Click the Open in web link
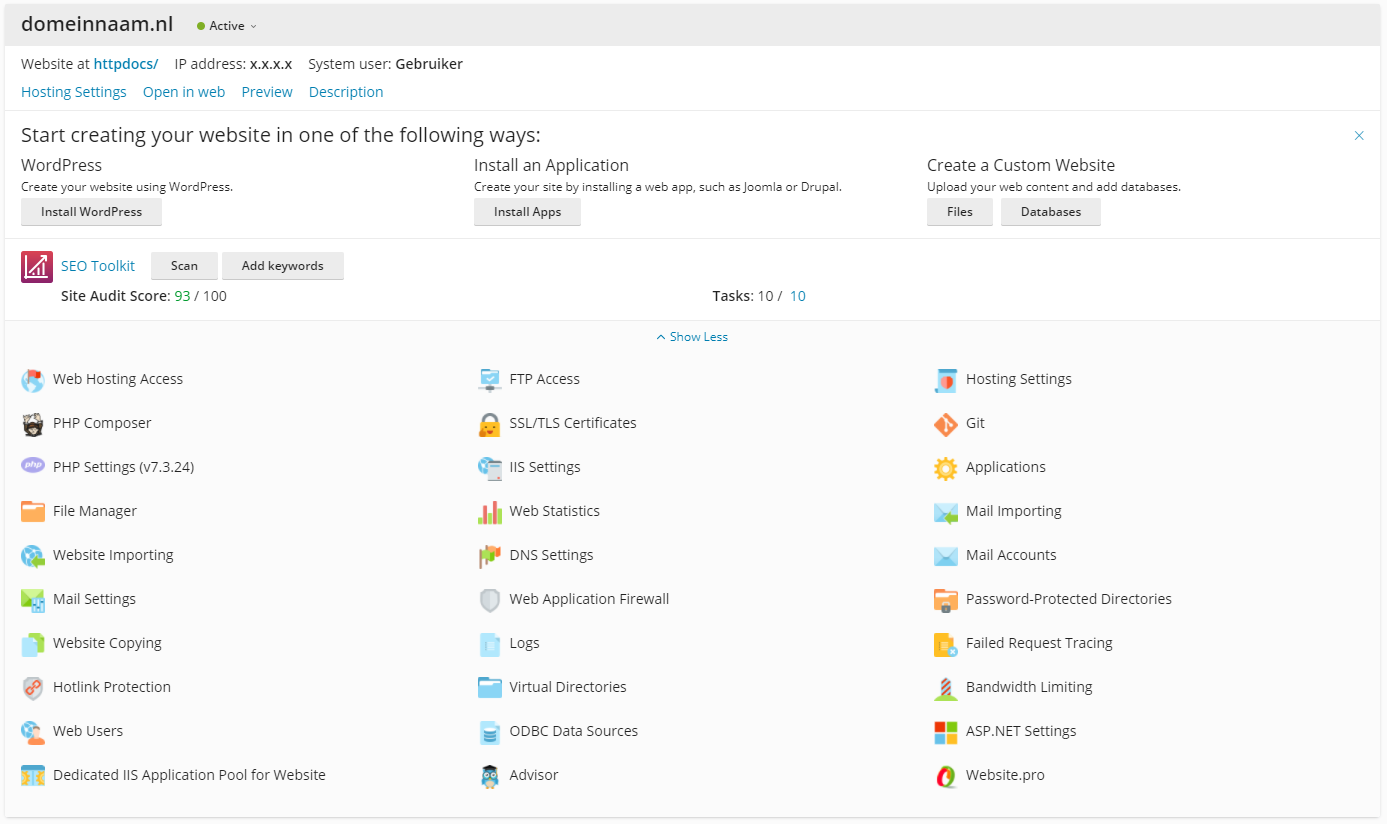The height and width of the screenshot is (824, 1387). pyautogui.click(x=184, y=92)
